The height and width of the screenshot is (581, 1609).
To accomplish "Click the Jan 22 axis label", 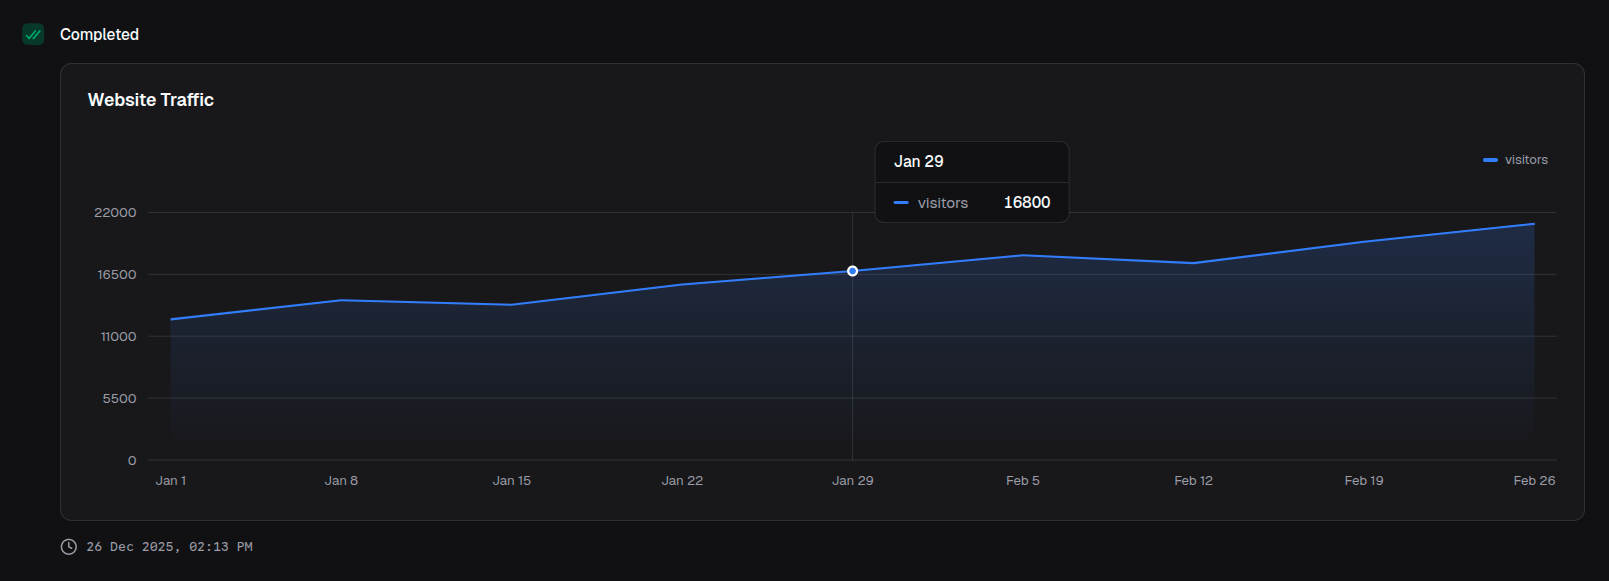I will click(682, 481).
